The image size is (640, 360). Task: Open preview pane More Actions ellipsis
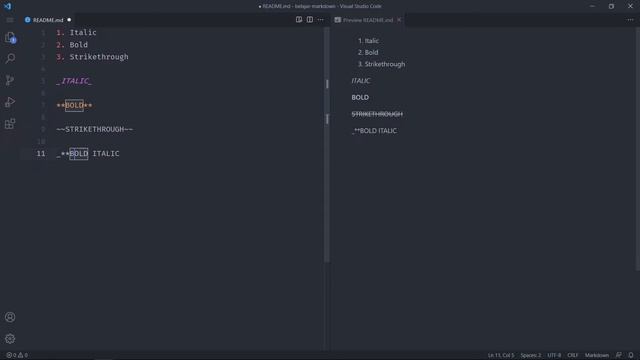[630, 20]
